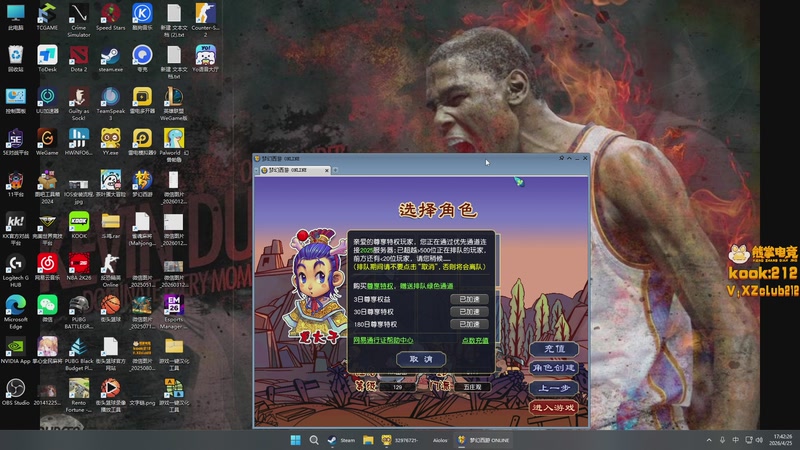The height and width of the screenshot is (450, 800).
Task: Open the Palworld desktop shortcut
Action: (173, 145)
